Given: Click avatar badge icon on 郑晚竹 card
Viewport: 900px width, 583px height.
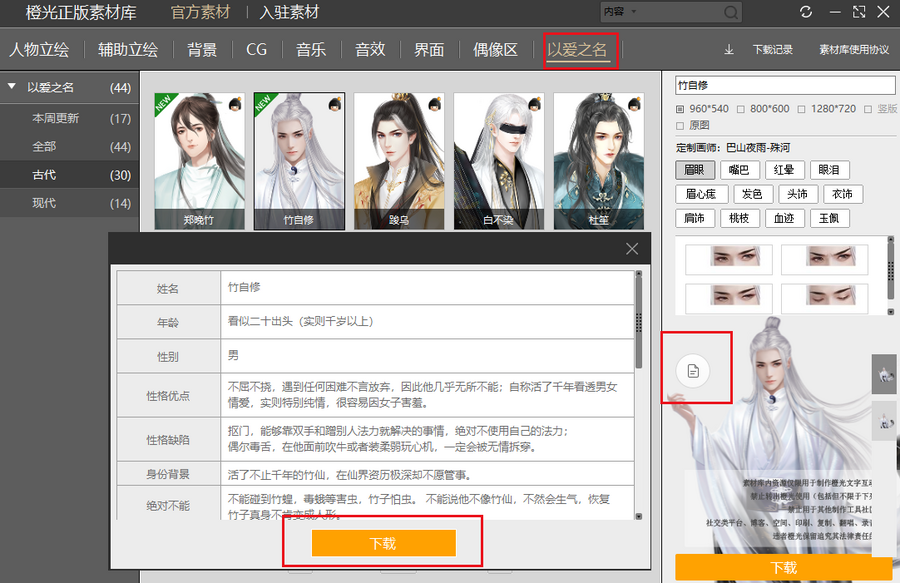Looking at the screenshot, I should [x=235, y=103].
